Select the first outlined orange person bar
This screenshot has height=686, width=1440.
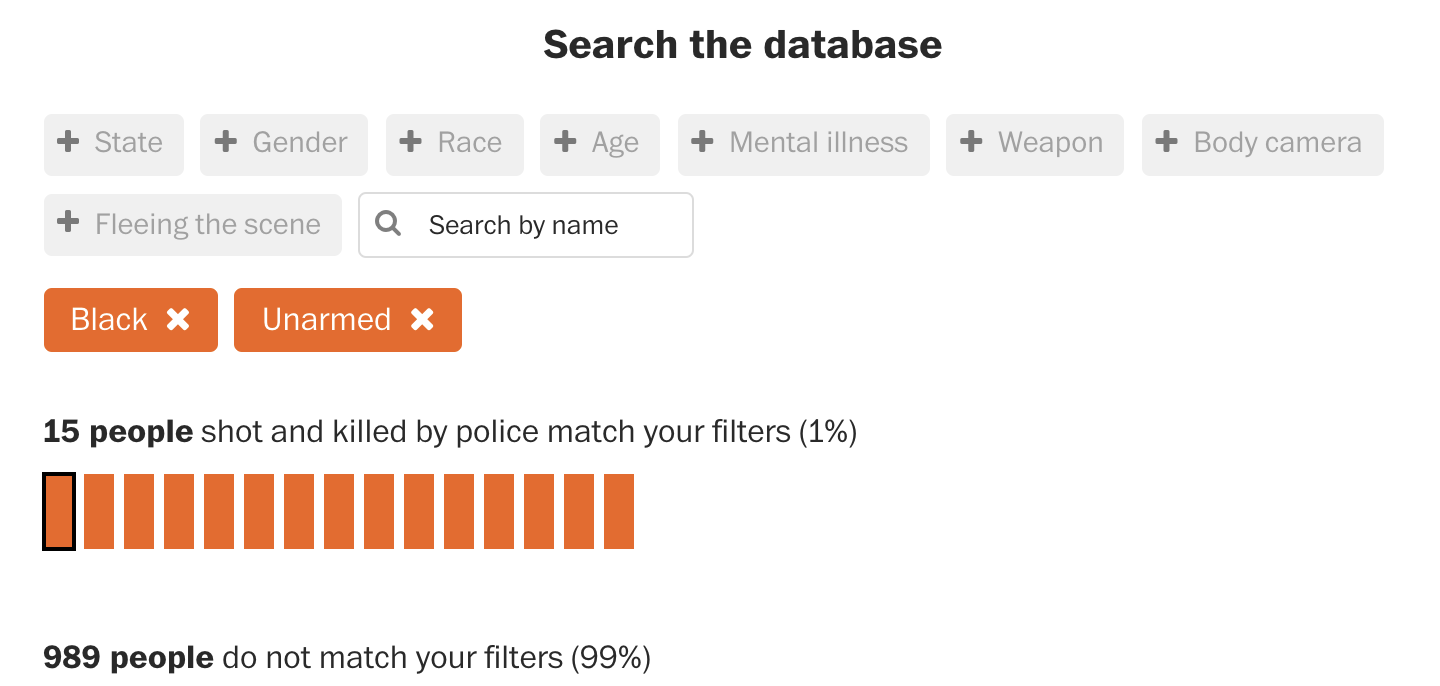[59, 512]
